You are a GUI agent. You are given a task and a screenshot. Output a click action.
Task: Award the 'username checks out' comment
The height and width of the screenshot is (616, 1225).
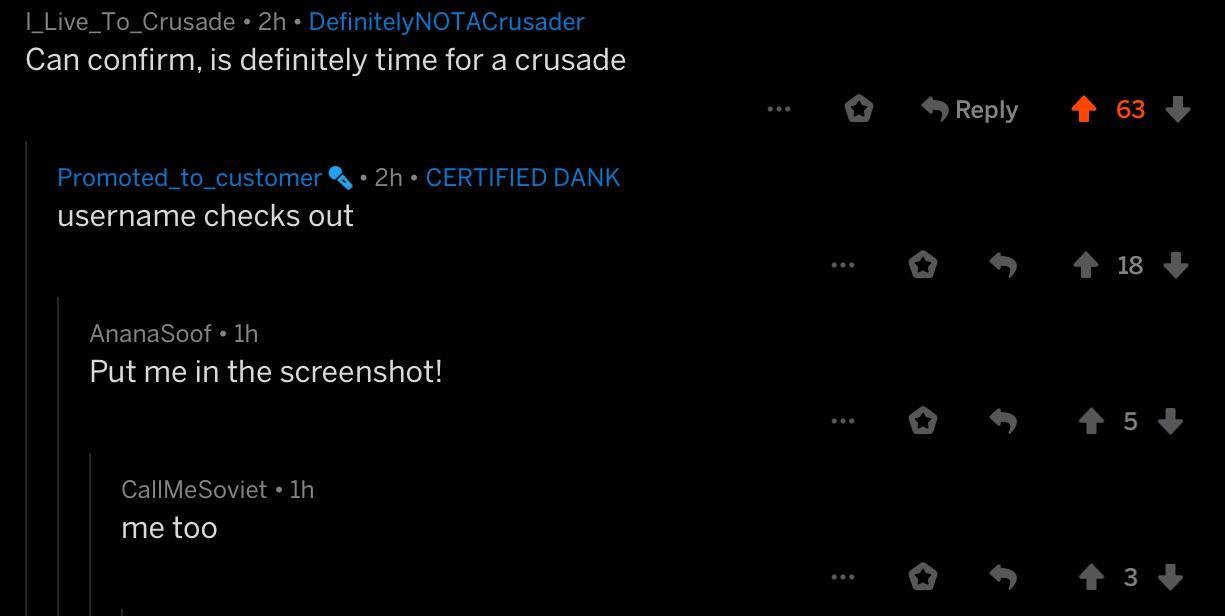922,265
